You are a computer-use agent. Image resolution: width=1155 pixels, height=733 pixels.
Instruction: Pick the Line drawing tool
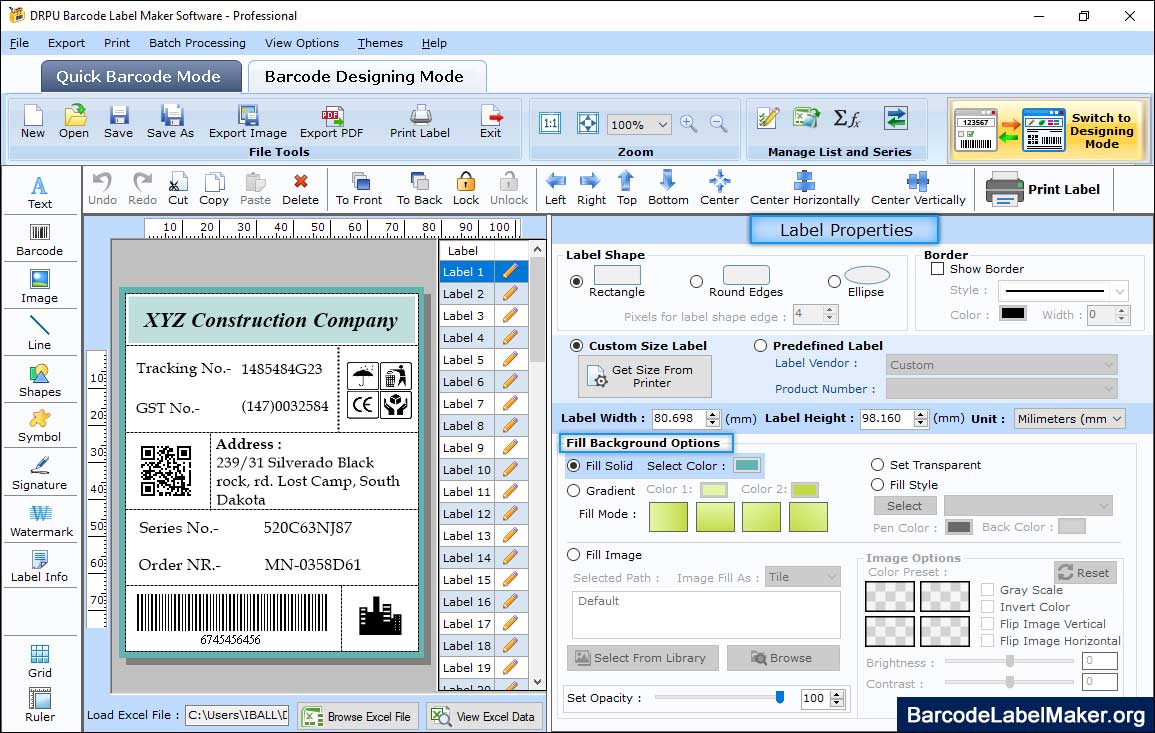coord(40,333)
